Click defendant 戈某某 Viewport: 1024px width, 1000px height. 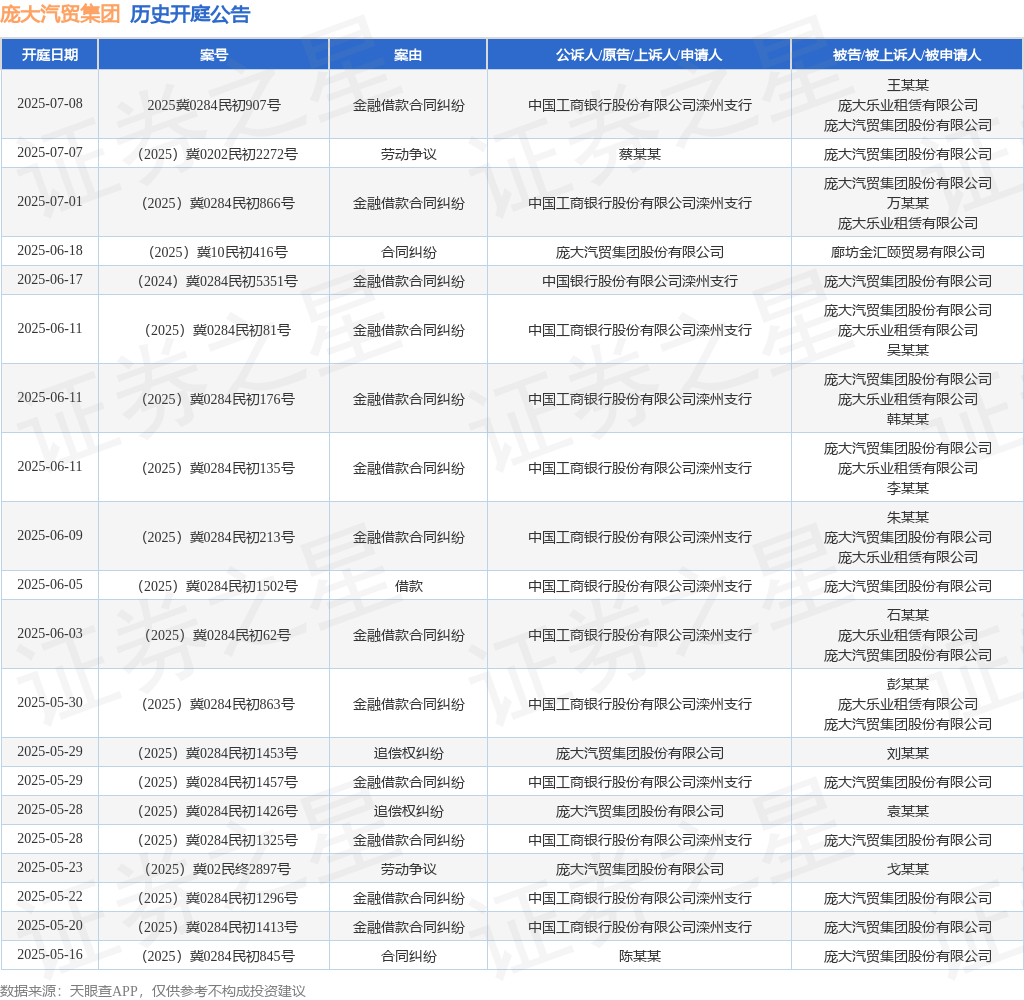(907, 869)
